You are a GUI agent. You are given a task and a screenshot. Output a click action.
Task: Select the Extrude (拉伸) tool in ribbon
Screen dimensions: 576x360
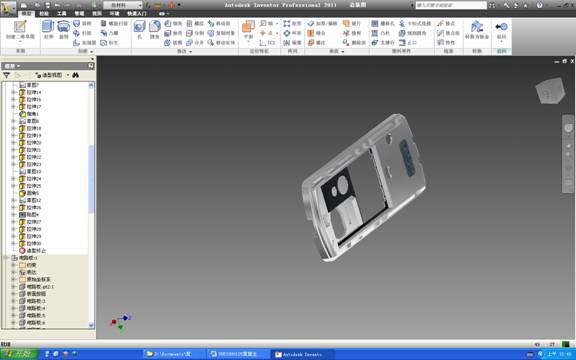(x=48, y=29)
